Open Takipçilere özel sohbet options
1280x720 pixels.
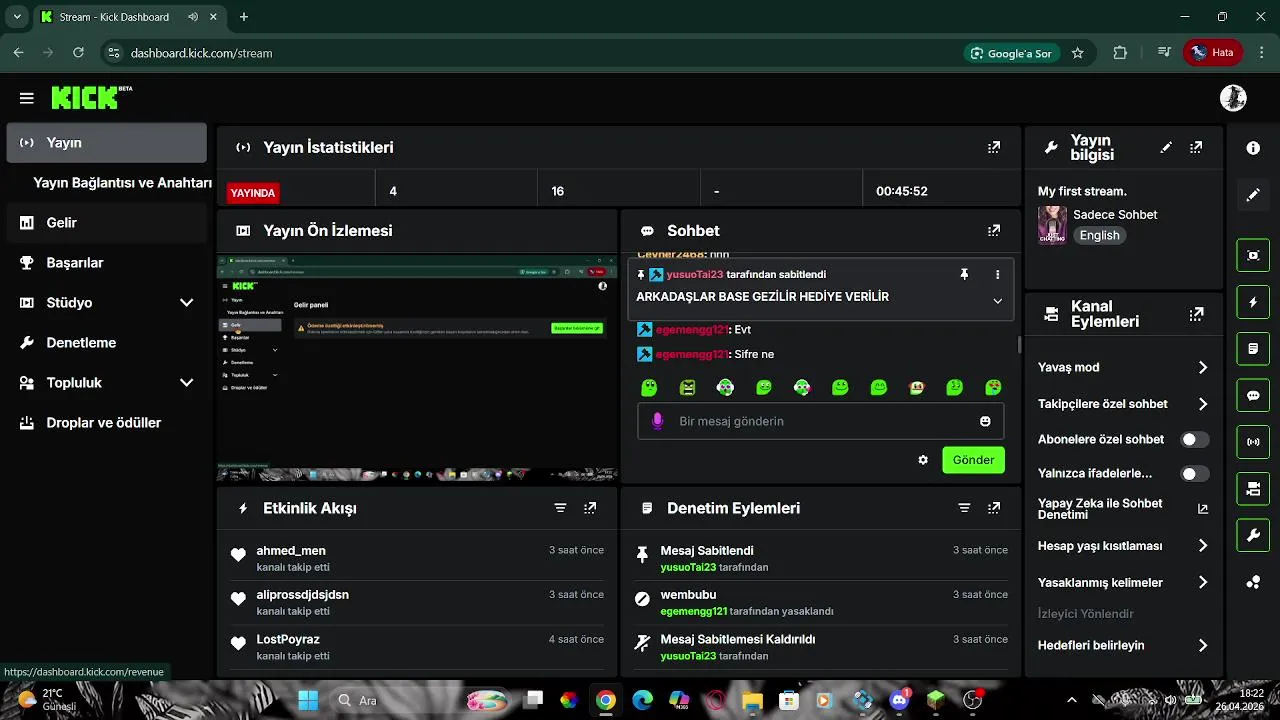tap(1203, 404)
